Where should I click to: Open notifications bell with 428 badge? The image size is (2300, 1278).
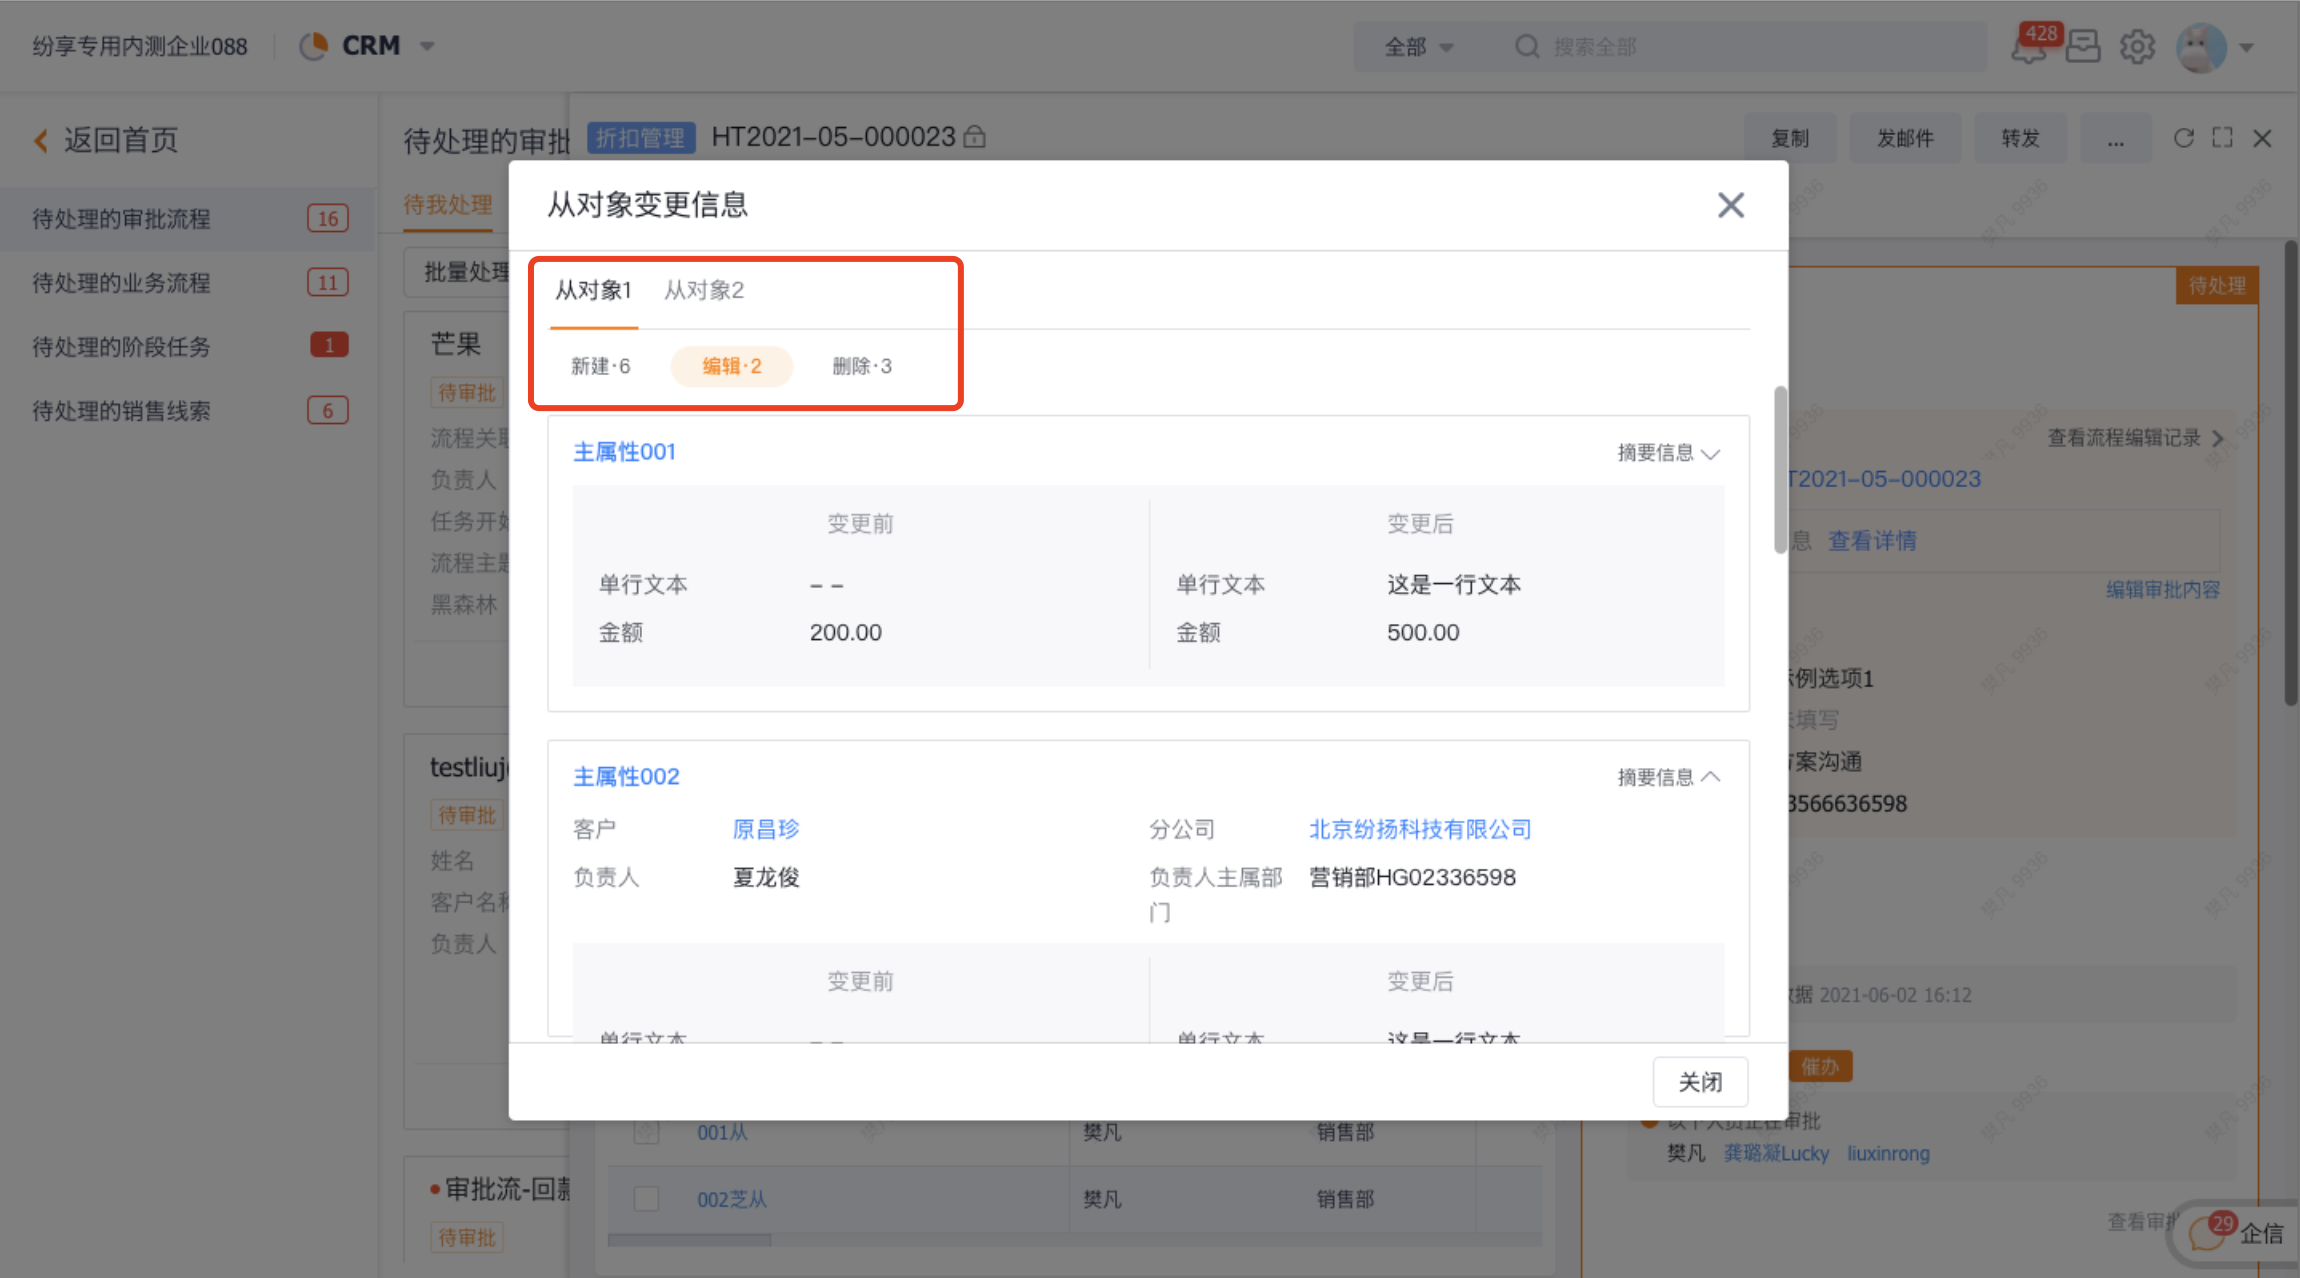pyautogui.click(x=2030, y=46)
